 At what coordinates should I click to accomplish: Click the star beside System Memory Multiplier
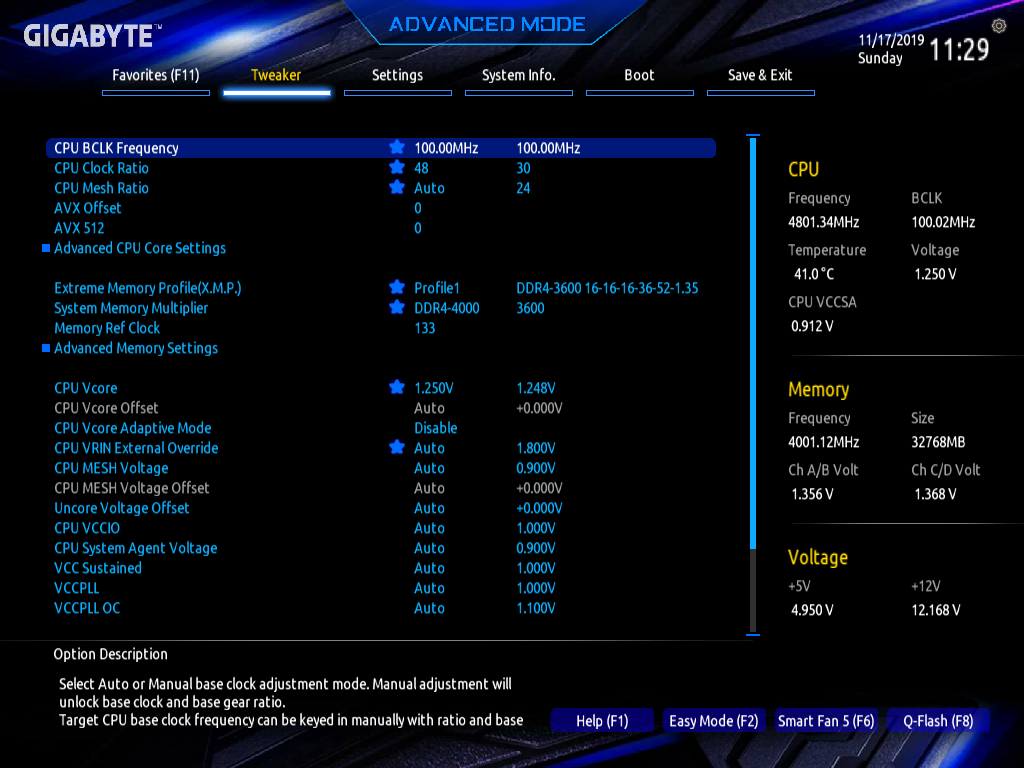pos(396,308)
